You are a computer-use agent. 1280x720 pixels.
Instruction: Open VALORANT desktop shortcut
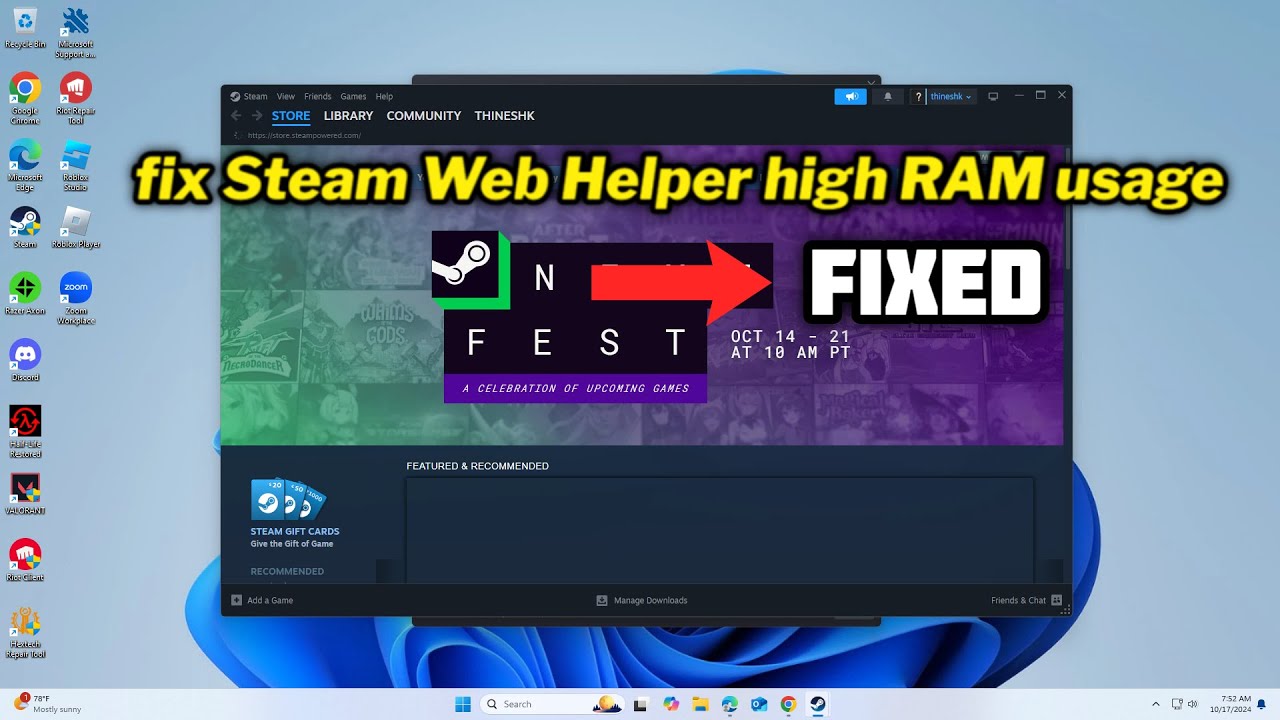pos(25,494)
